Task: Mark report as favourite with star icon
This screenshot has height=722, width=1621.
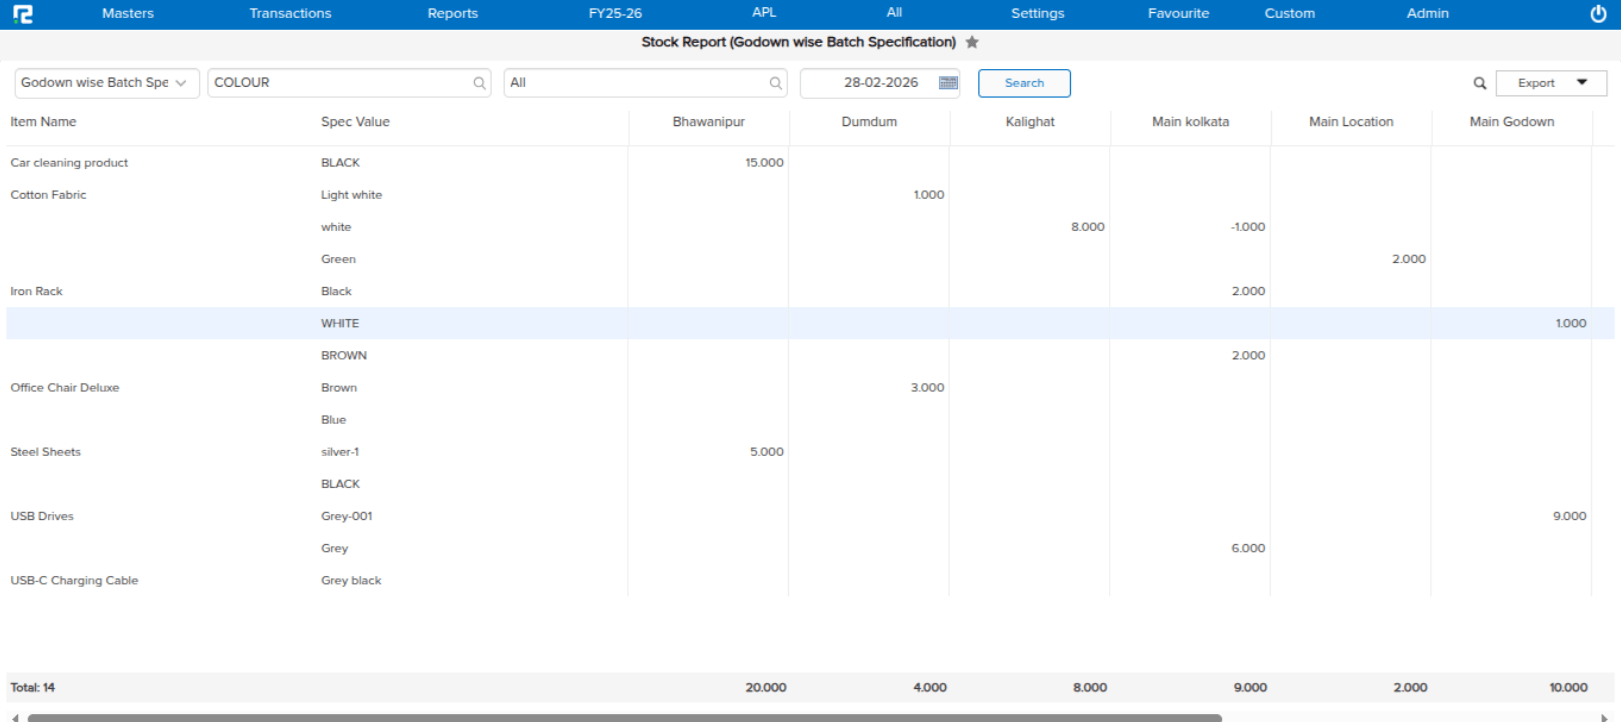Action: point(972,42)
